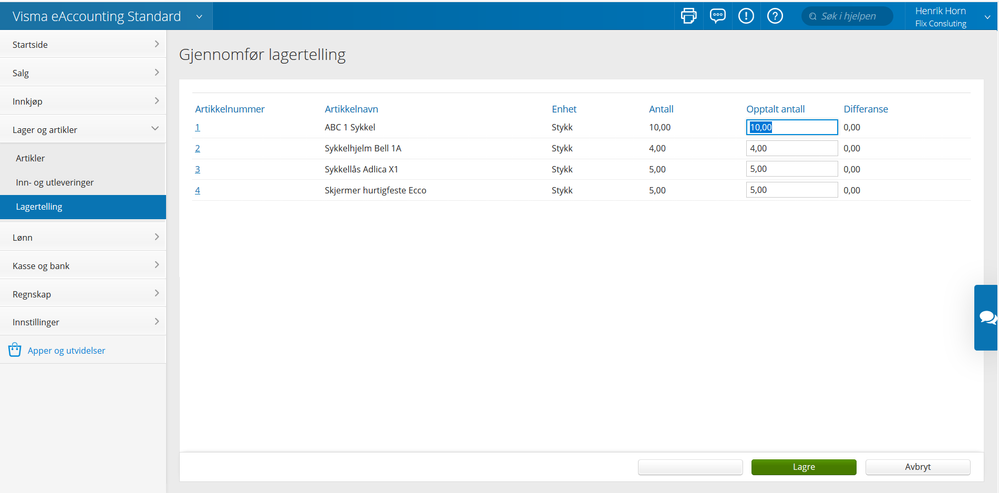The image size is (999, 493).
Task: Open the exclamation notifications icon
Action: tap(746, 16)
